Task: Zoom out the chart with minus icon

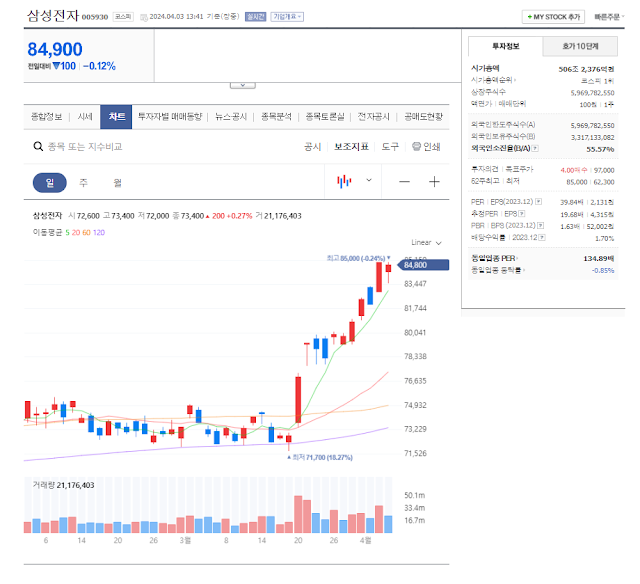Action: pos(404,182)
